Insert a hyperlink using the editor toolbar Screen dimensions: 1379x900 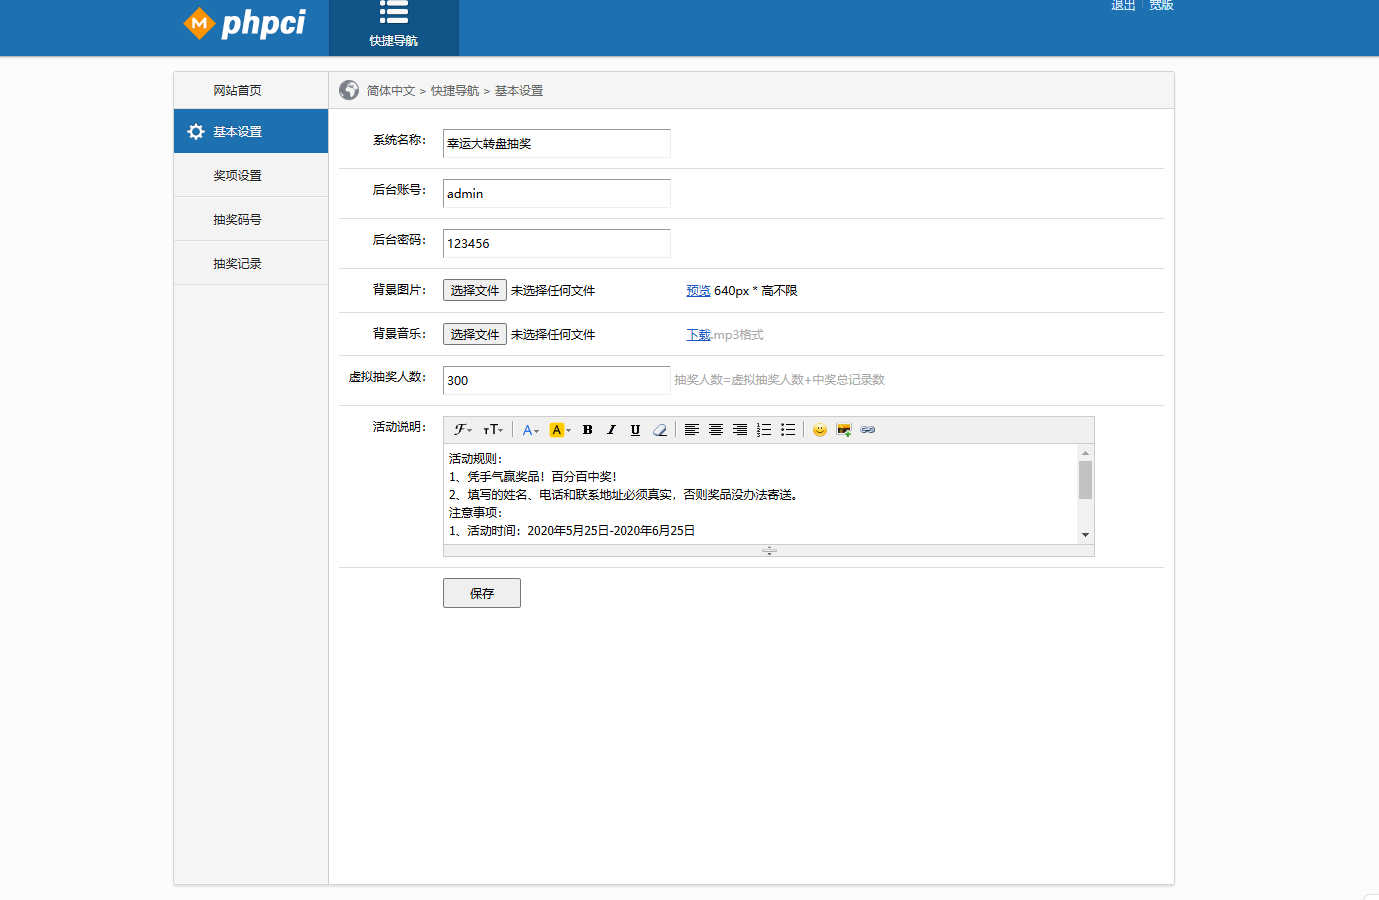pos(868,429)
